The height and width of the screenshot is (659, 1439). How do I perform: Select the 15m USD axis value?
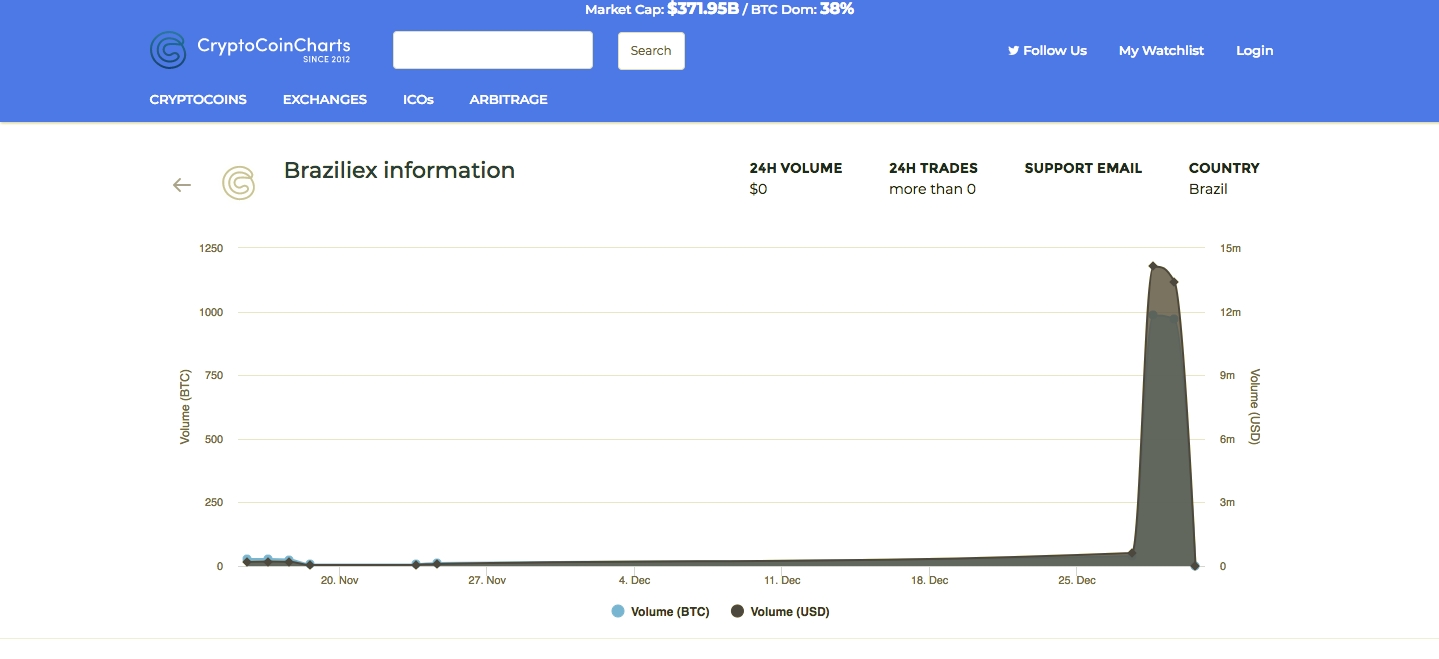coord(1230,249)
